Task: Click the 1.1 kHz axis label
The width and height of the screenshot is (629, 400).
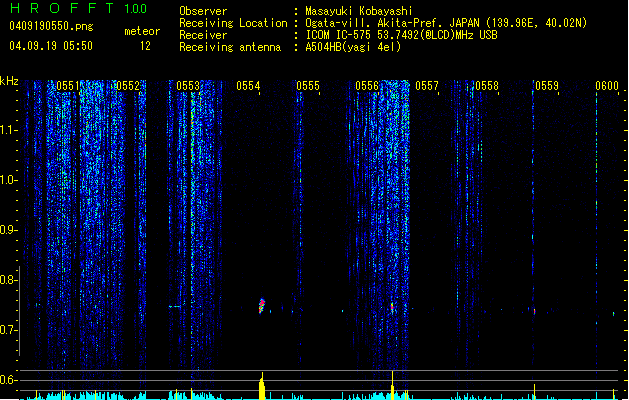Action: point(8,130)
